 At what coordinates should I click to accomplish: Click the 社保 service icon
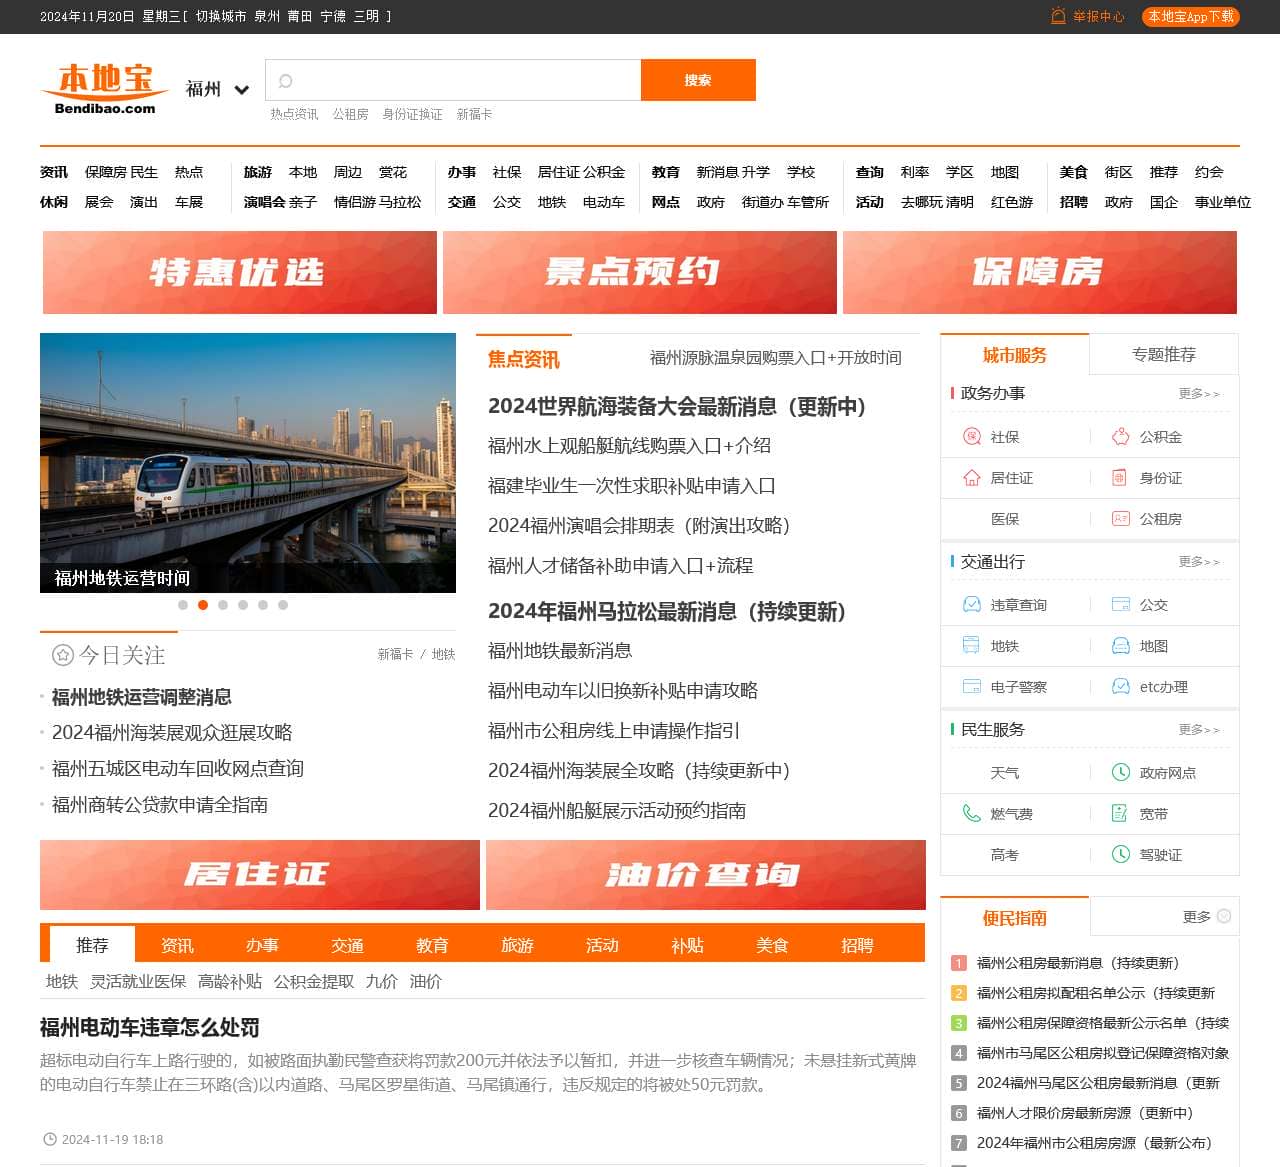tap(971, 436)
